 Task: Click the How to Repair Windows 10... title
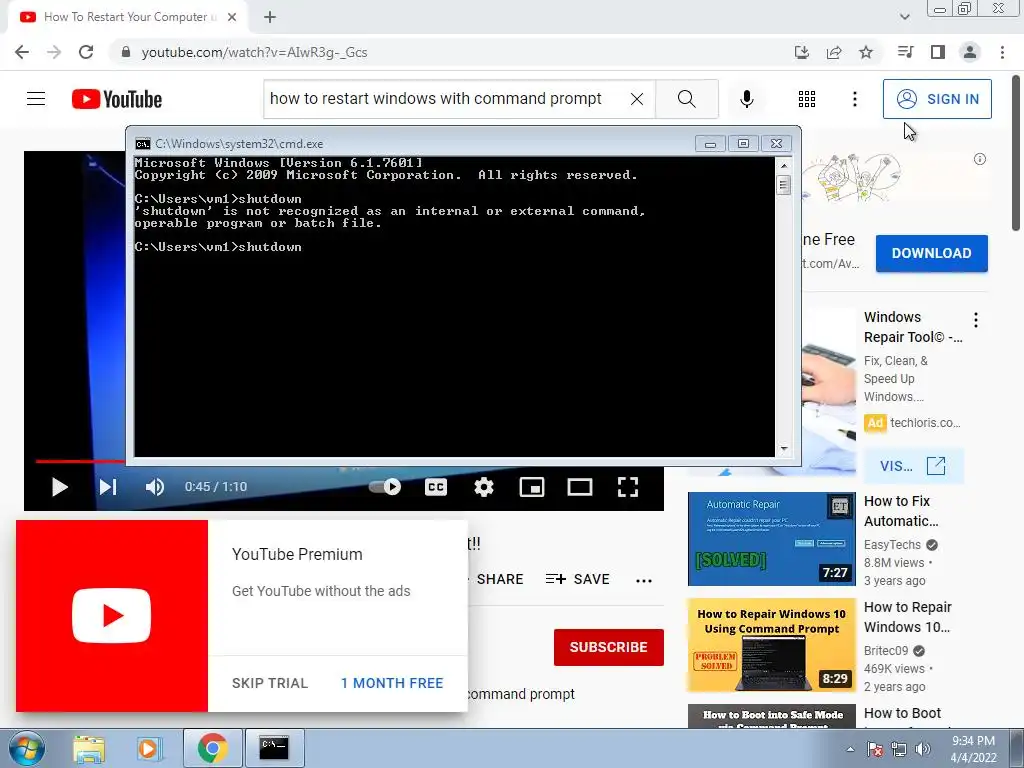(907, 617)
